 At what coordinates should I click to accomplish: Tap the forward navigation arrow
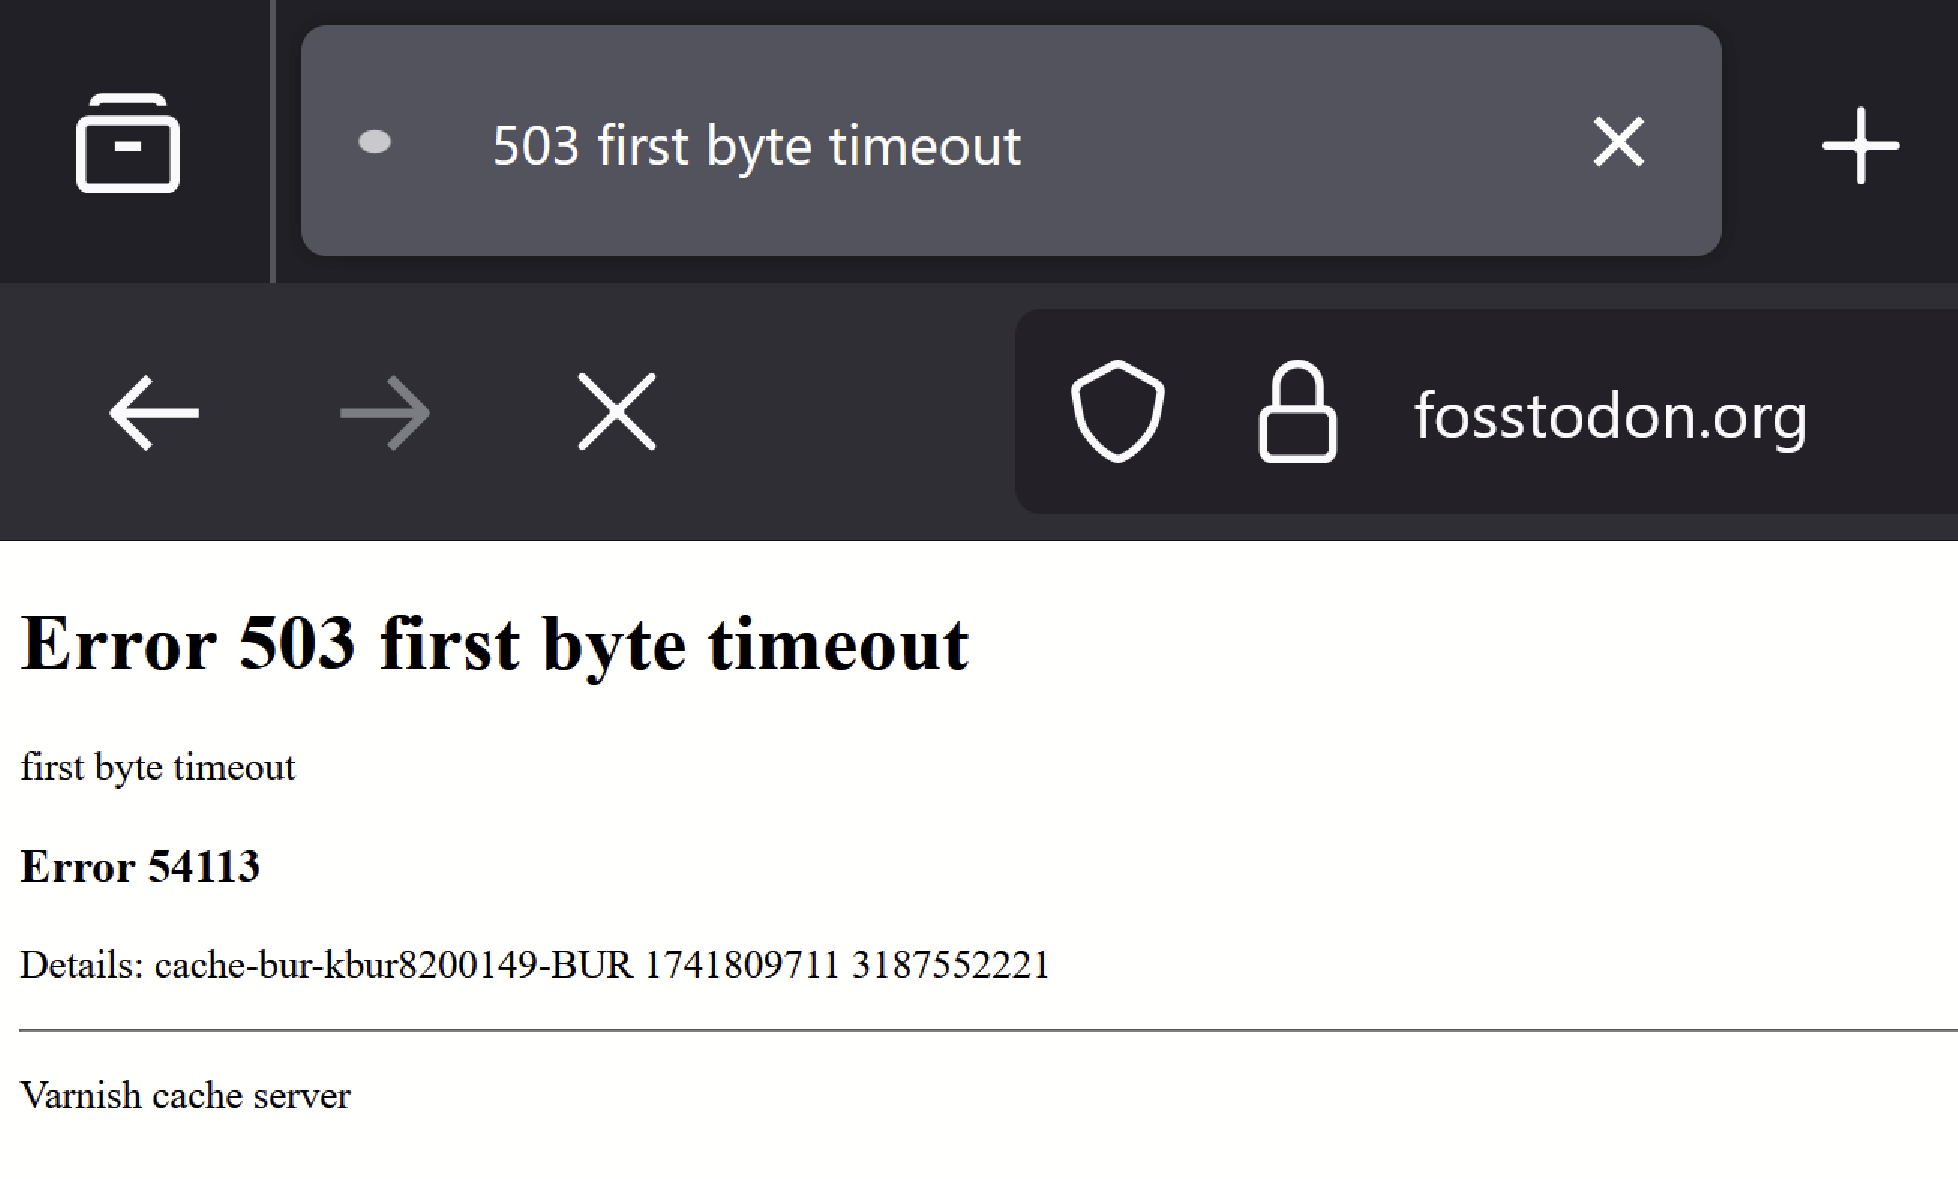click(385, 412)
